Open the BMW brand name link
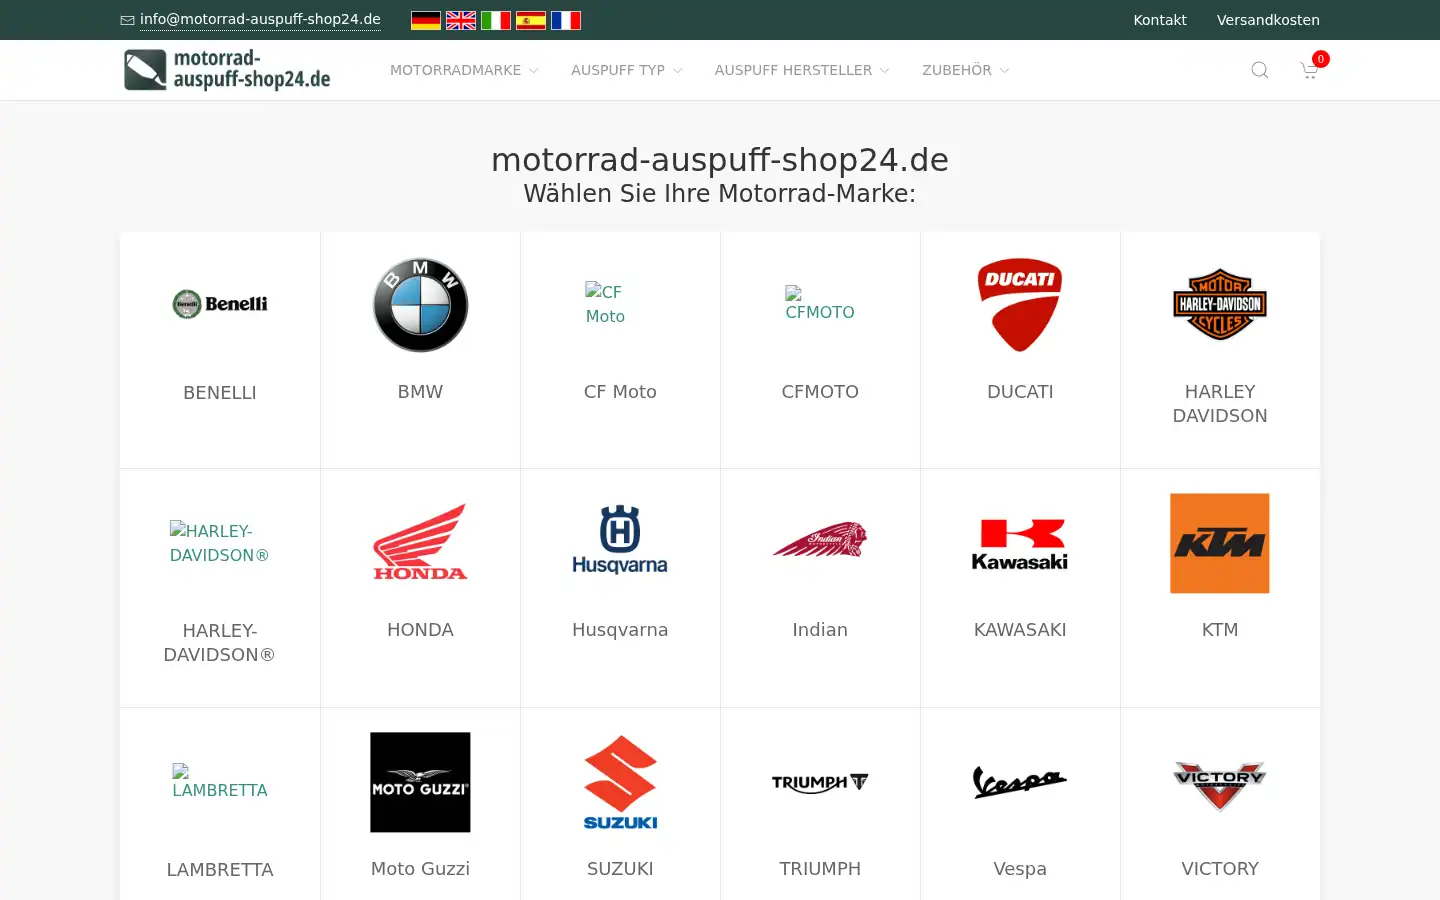Viewport: 1440px width, 900px height. [x=420, y=392]
